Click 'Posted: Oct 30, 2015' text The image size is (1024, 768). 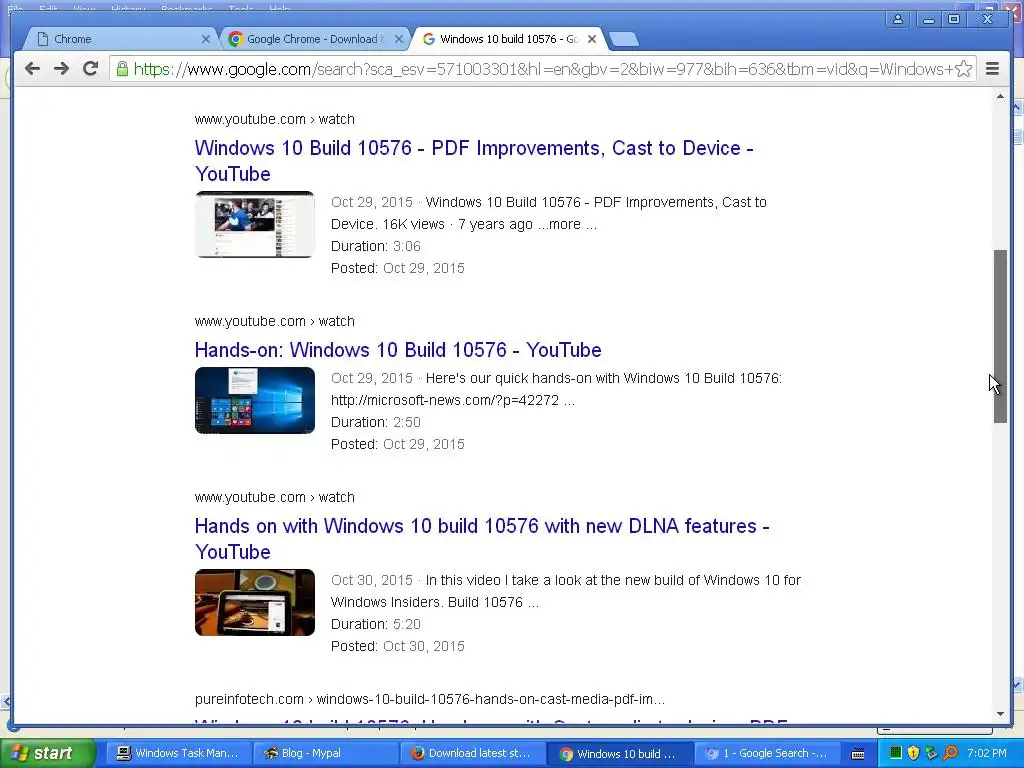pyautogui.click(x=398, y=646)
